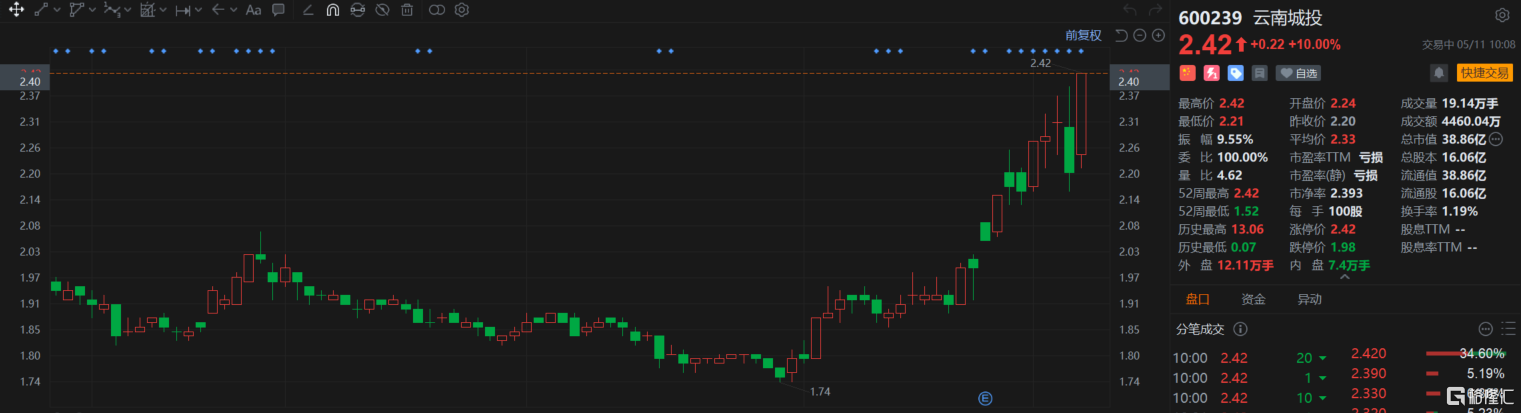This screenshot has height=413, width=1521.
Task: Expand the grid analysis tool options
Action: [163, 10]
